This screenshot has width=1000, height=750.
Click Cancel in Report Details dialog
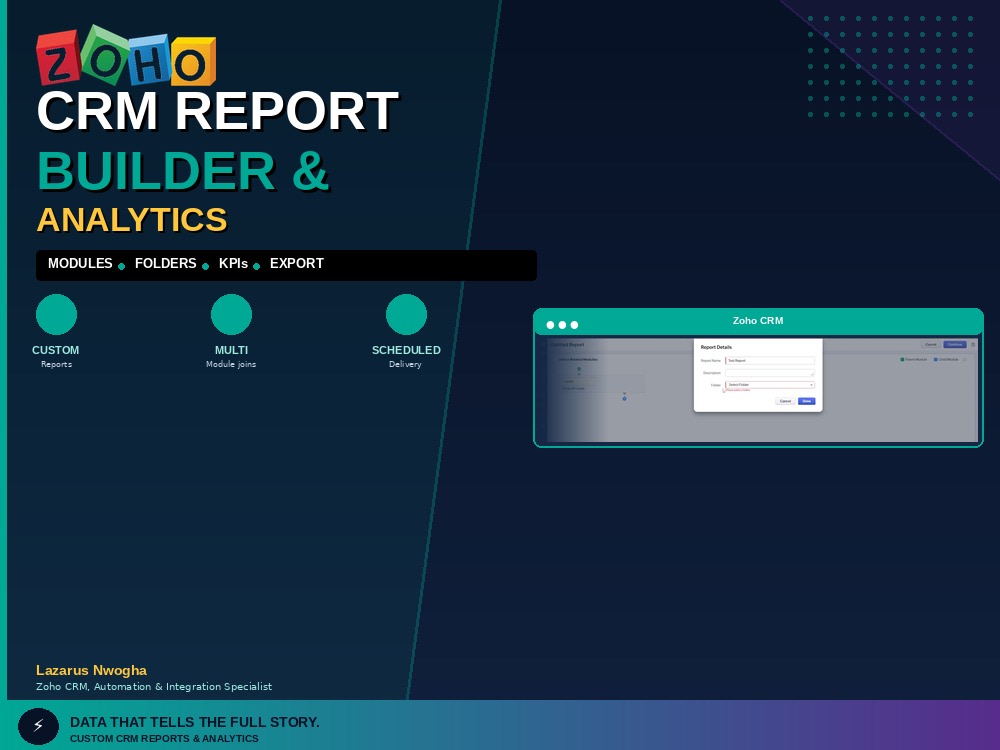(x=785, y=401)
